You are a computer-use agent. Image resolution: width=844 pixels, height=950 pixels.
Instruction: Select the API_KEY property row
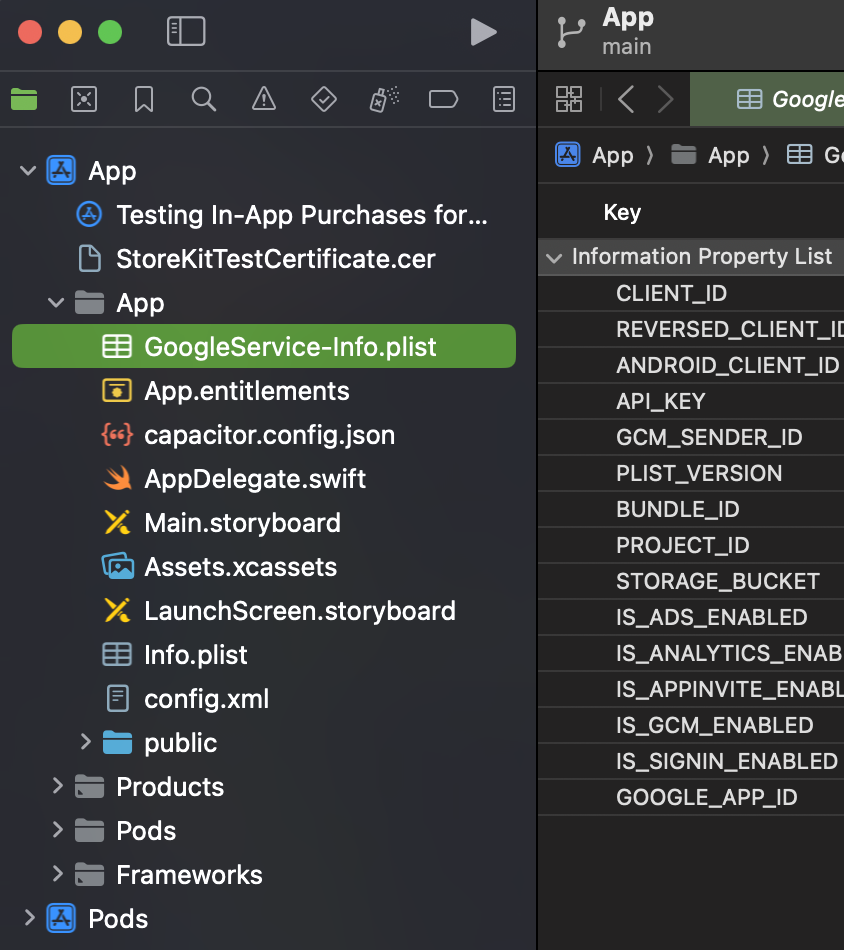click(661, 401)
